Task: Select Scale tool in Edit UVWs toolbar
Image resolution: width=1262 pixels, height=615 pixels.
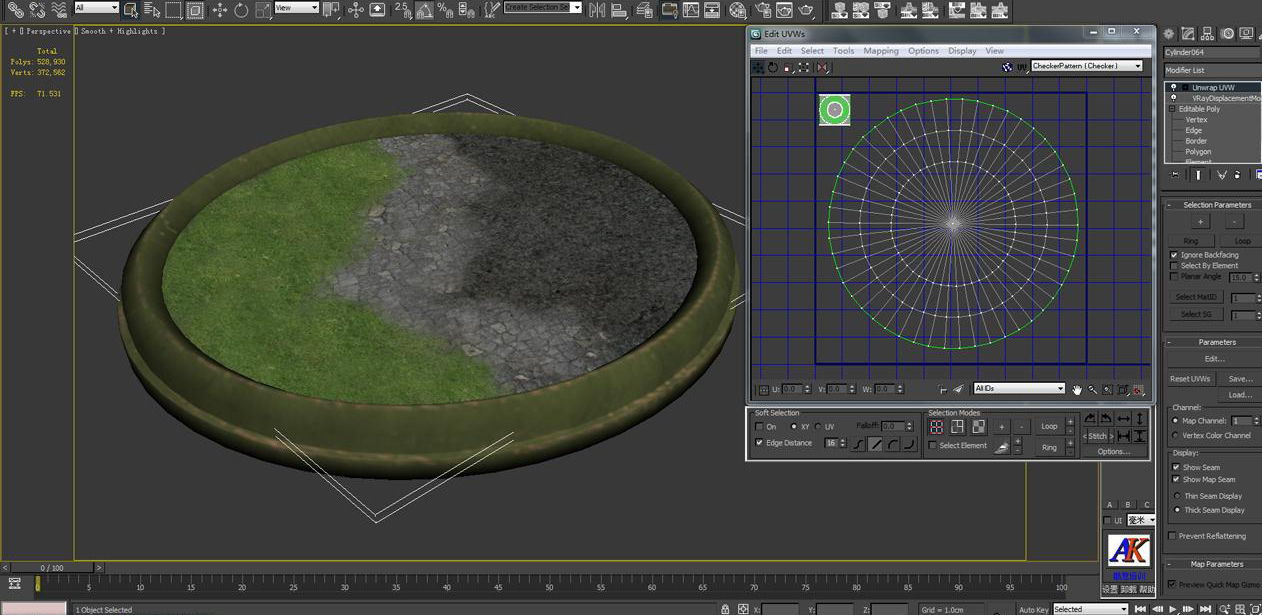Action: (788, 67)
